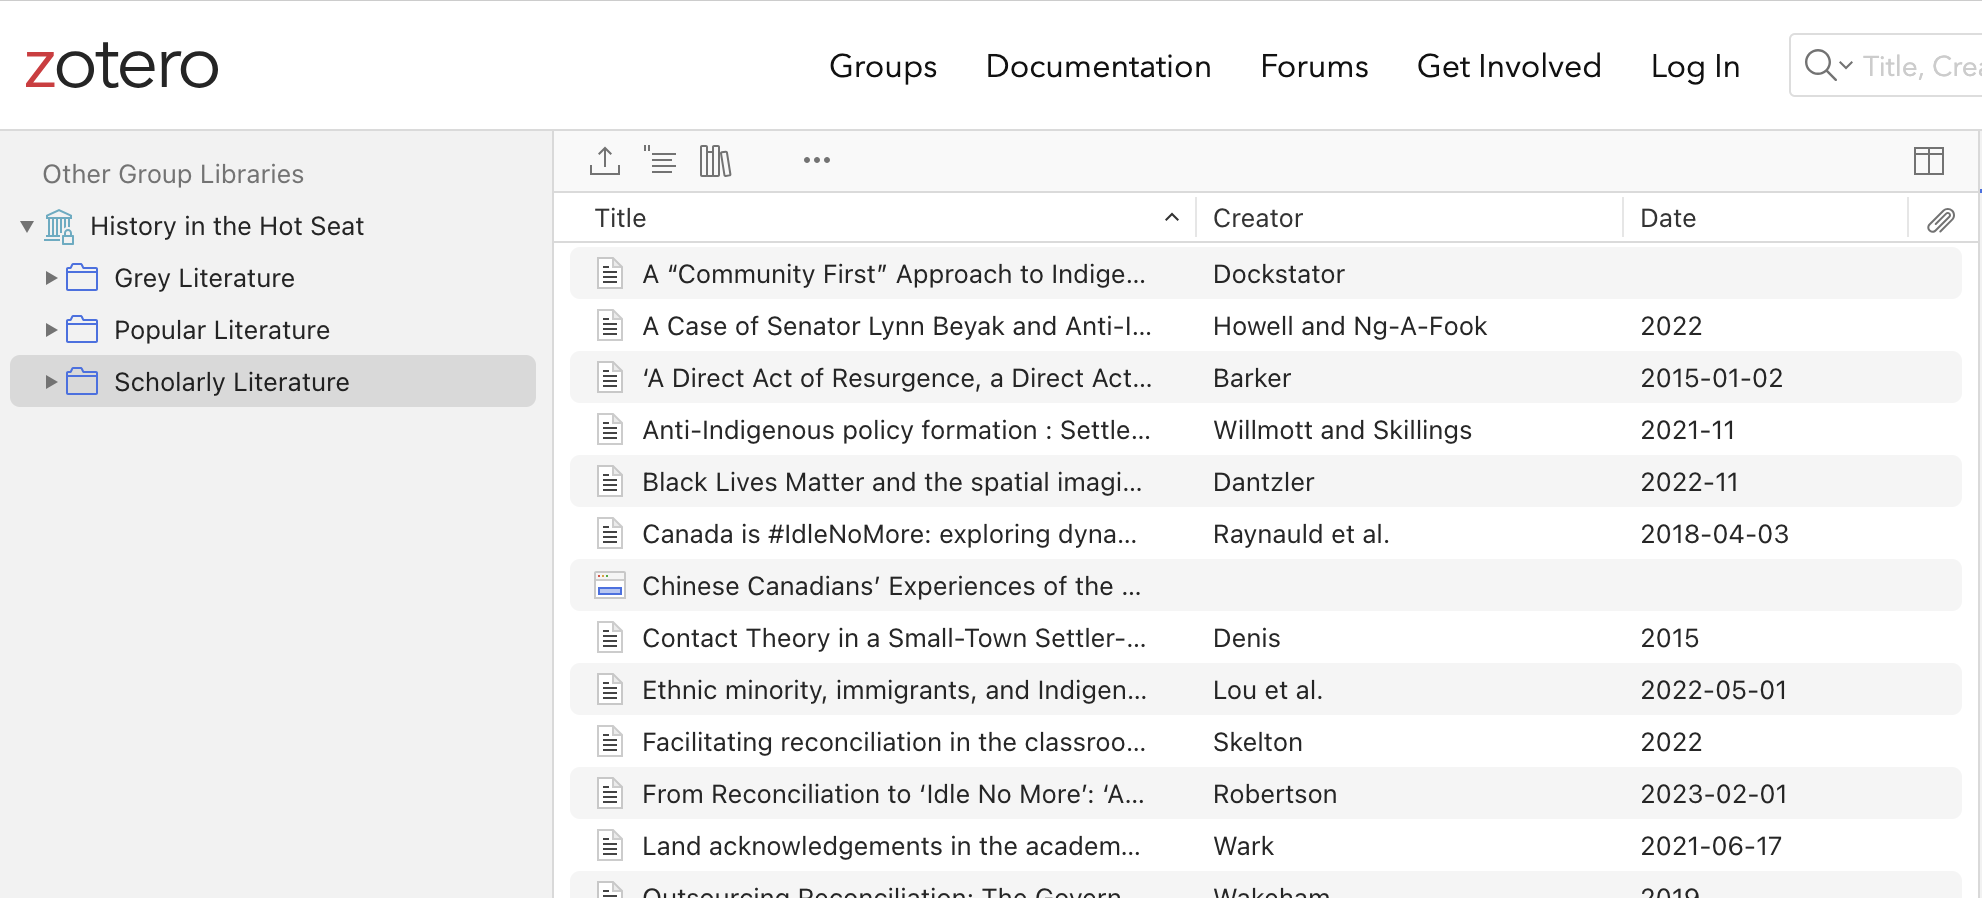
Task: Click the date cell '2022-11'
Action: click(1689, 482)
